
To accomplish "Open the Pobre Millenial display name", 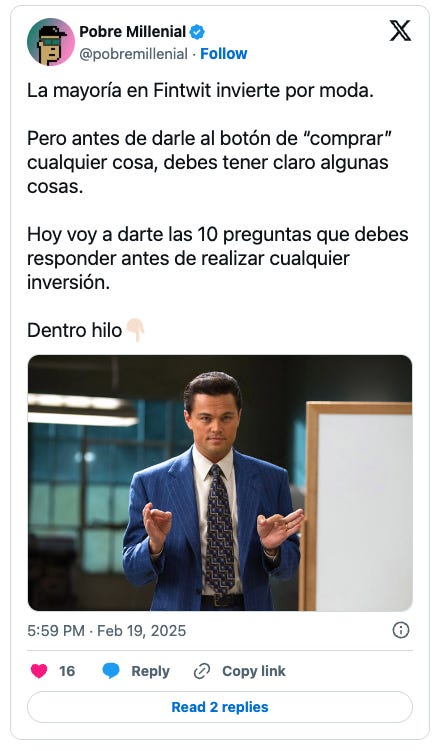I will (132, 32).
